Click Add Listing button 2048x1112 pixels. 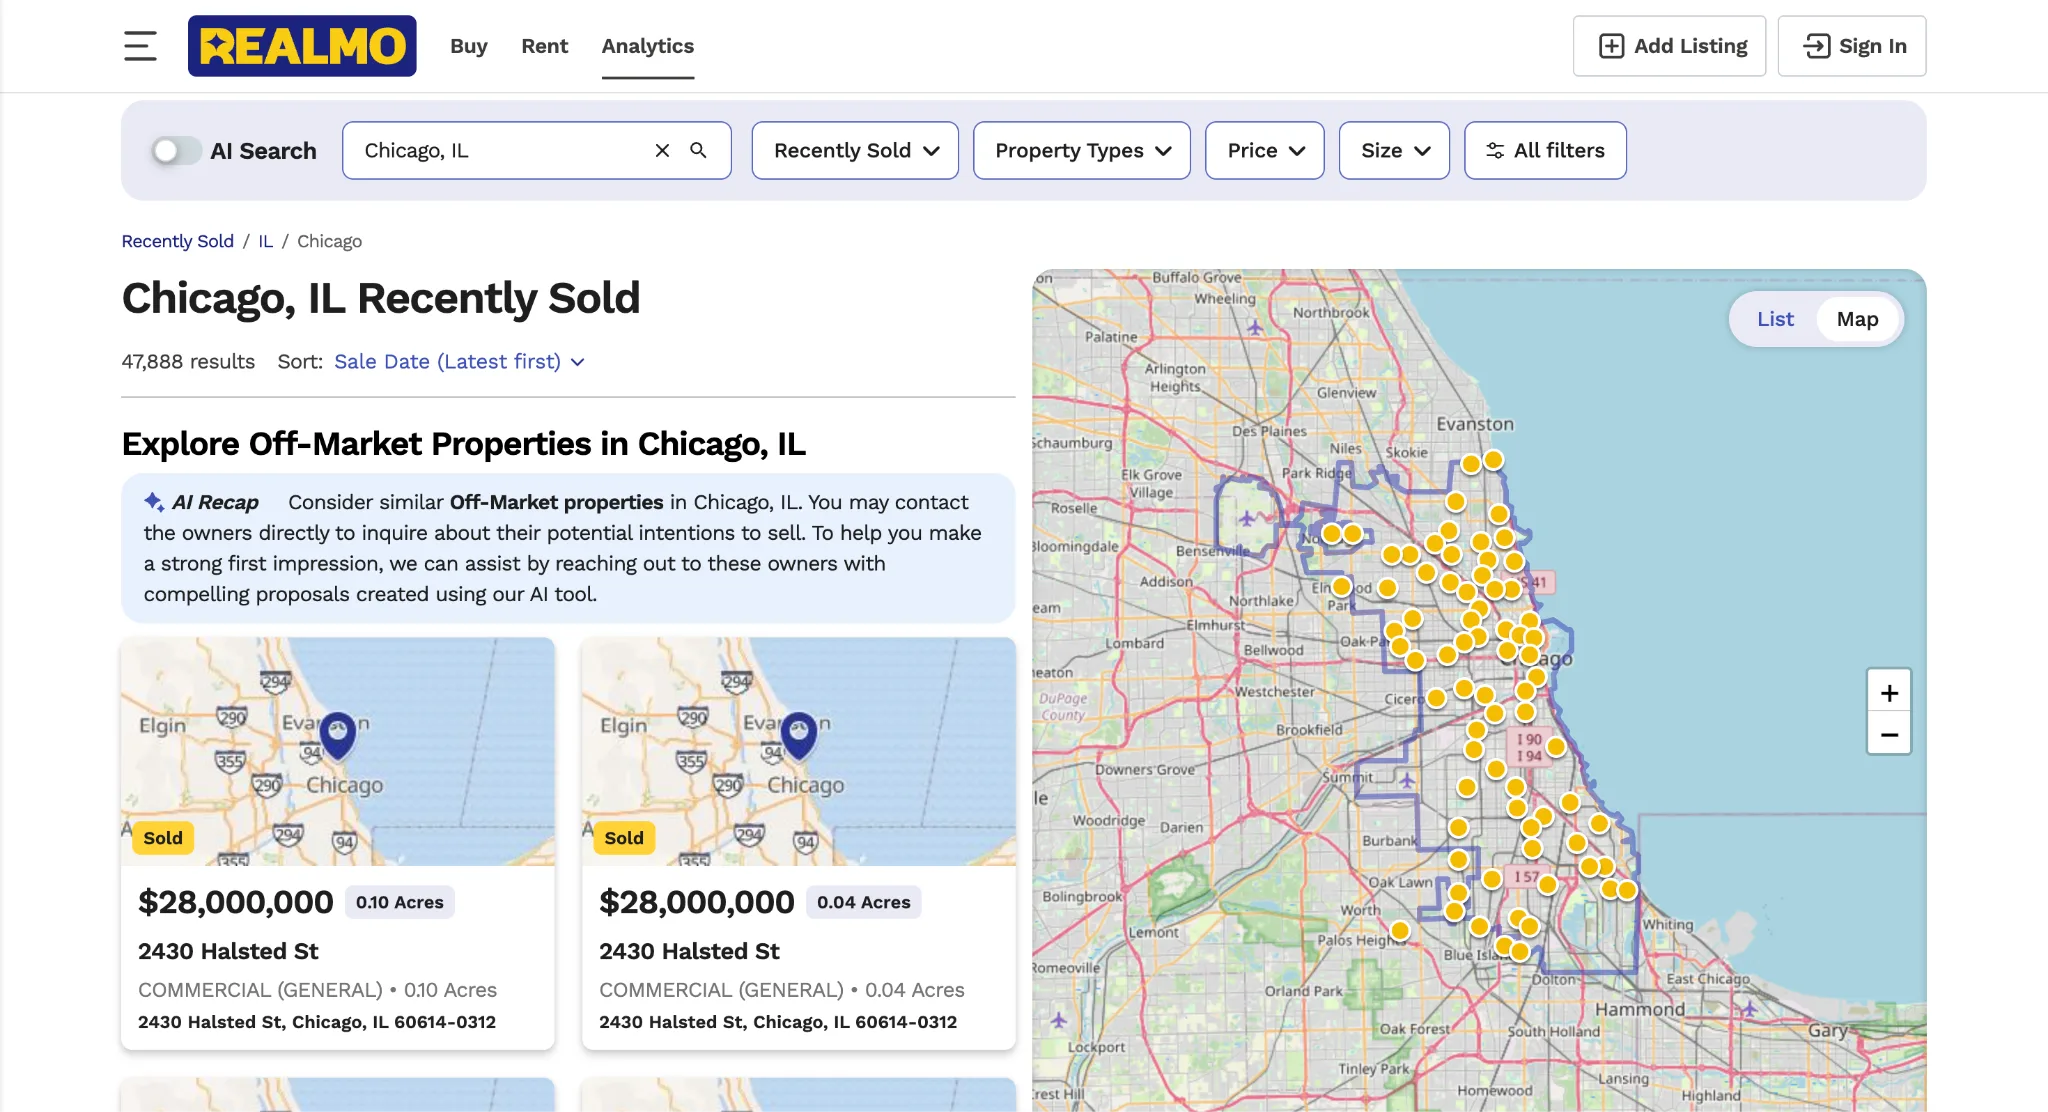1669,46
